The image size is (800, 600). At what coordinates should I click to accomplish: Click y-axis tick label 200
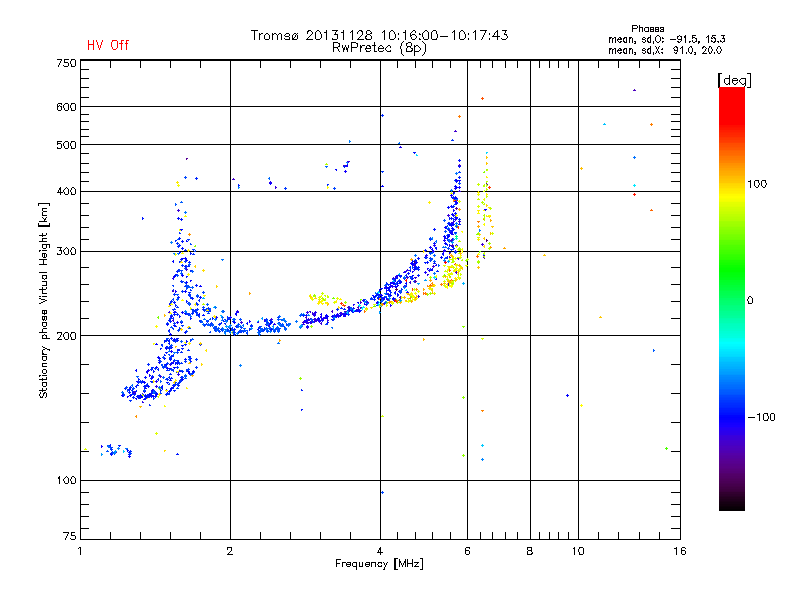pos(66,336)
